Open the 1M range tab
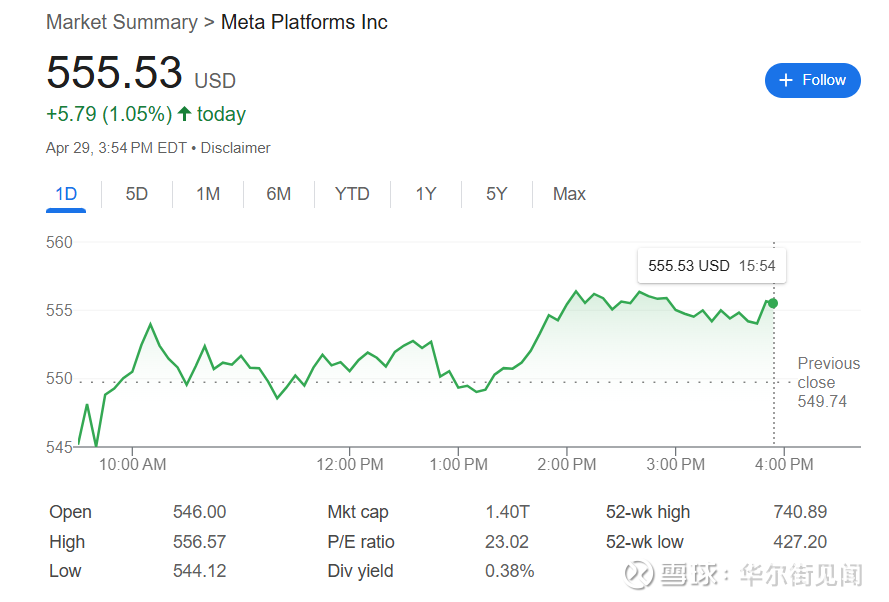Screen dimensions: 889x602 208,194
